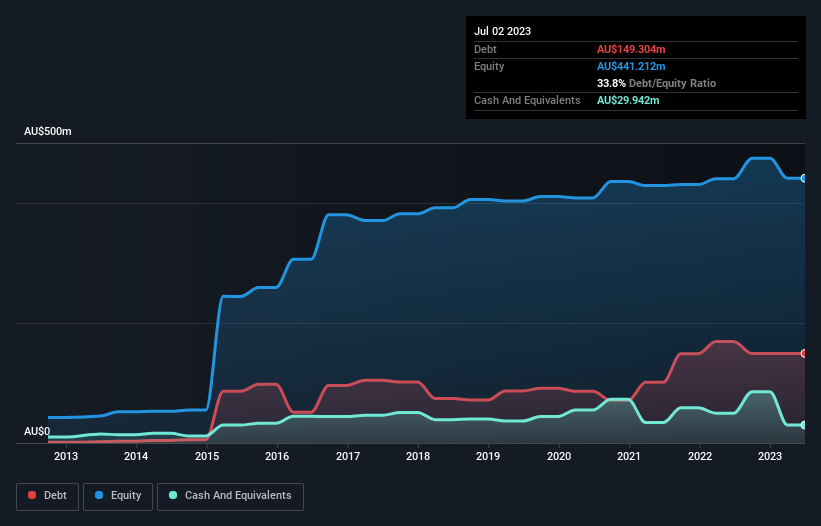
Task: Select the Equity endpoint marker on chart
Action: (804, 178)
